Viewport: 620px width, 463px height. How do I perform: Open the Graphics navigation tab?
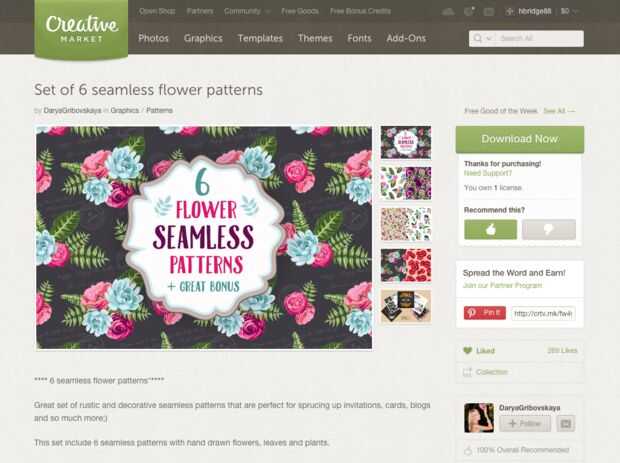(x=203, y=38)
